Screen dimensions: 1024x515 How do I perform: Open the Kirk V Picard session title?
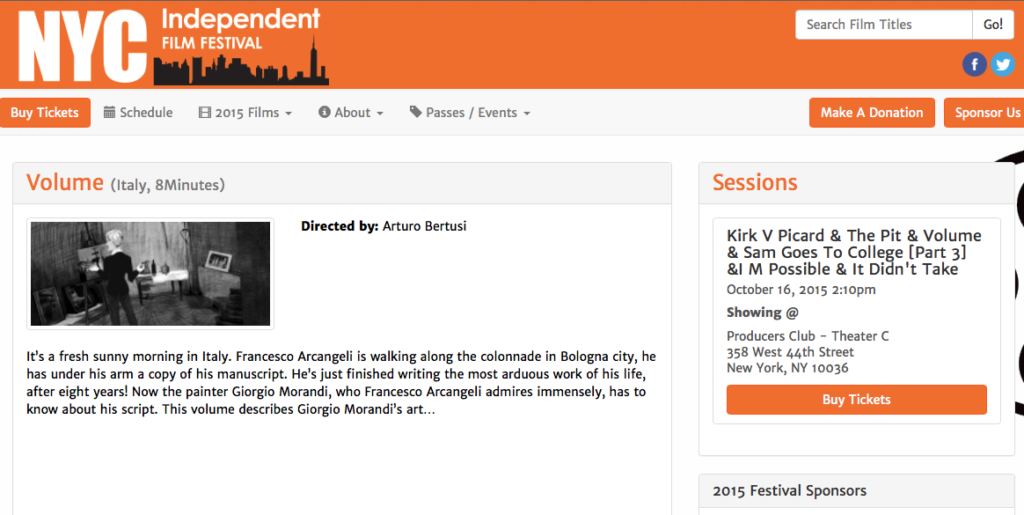(x=854, y=252)
